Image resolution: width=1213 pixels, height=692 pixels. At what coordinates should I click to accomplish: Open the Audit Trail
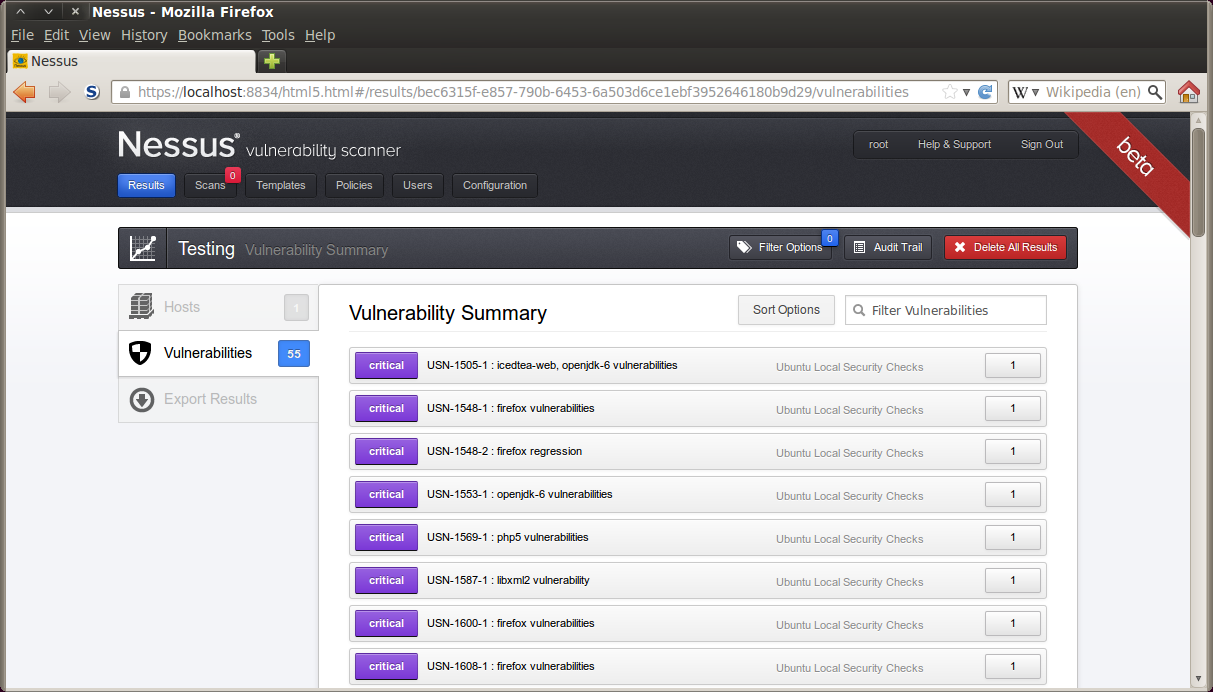[888, 247]
